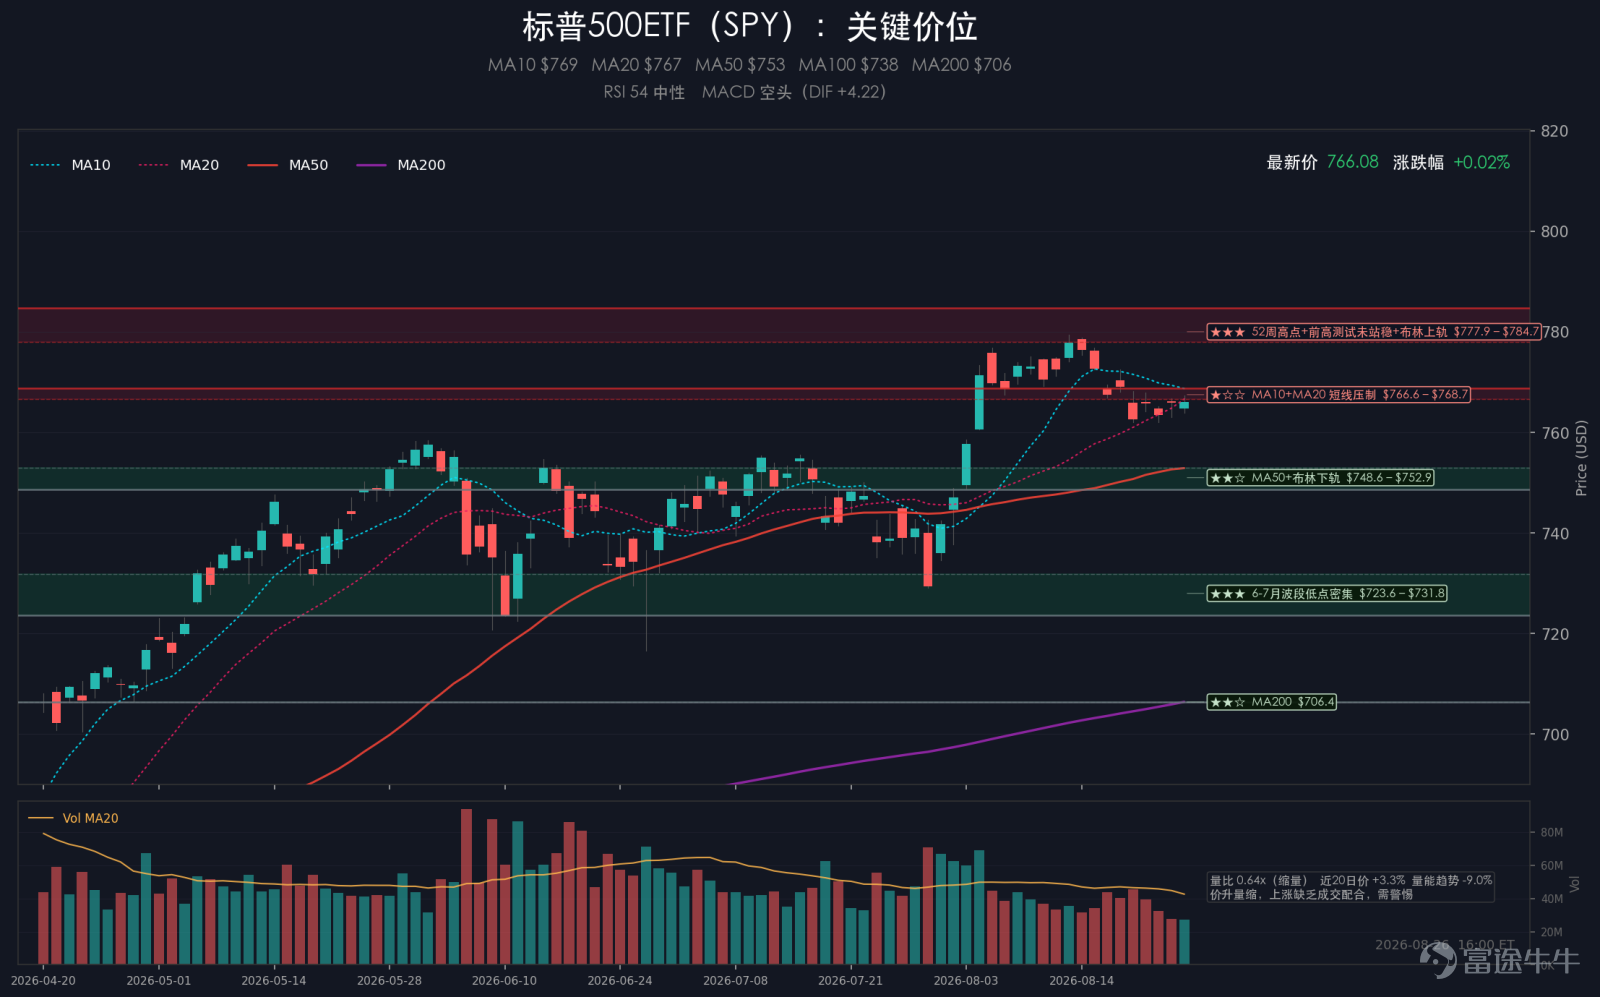Click the 2026-06-24 date label
Screen dimensions: 1600x997
pyautogui.click(x=620, y=981)
